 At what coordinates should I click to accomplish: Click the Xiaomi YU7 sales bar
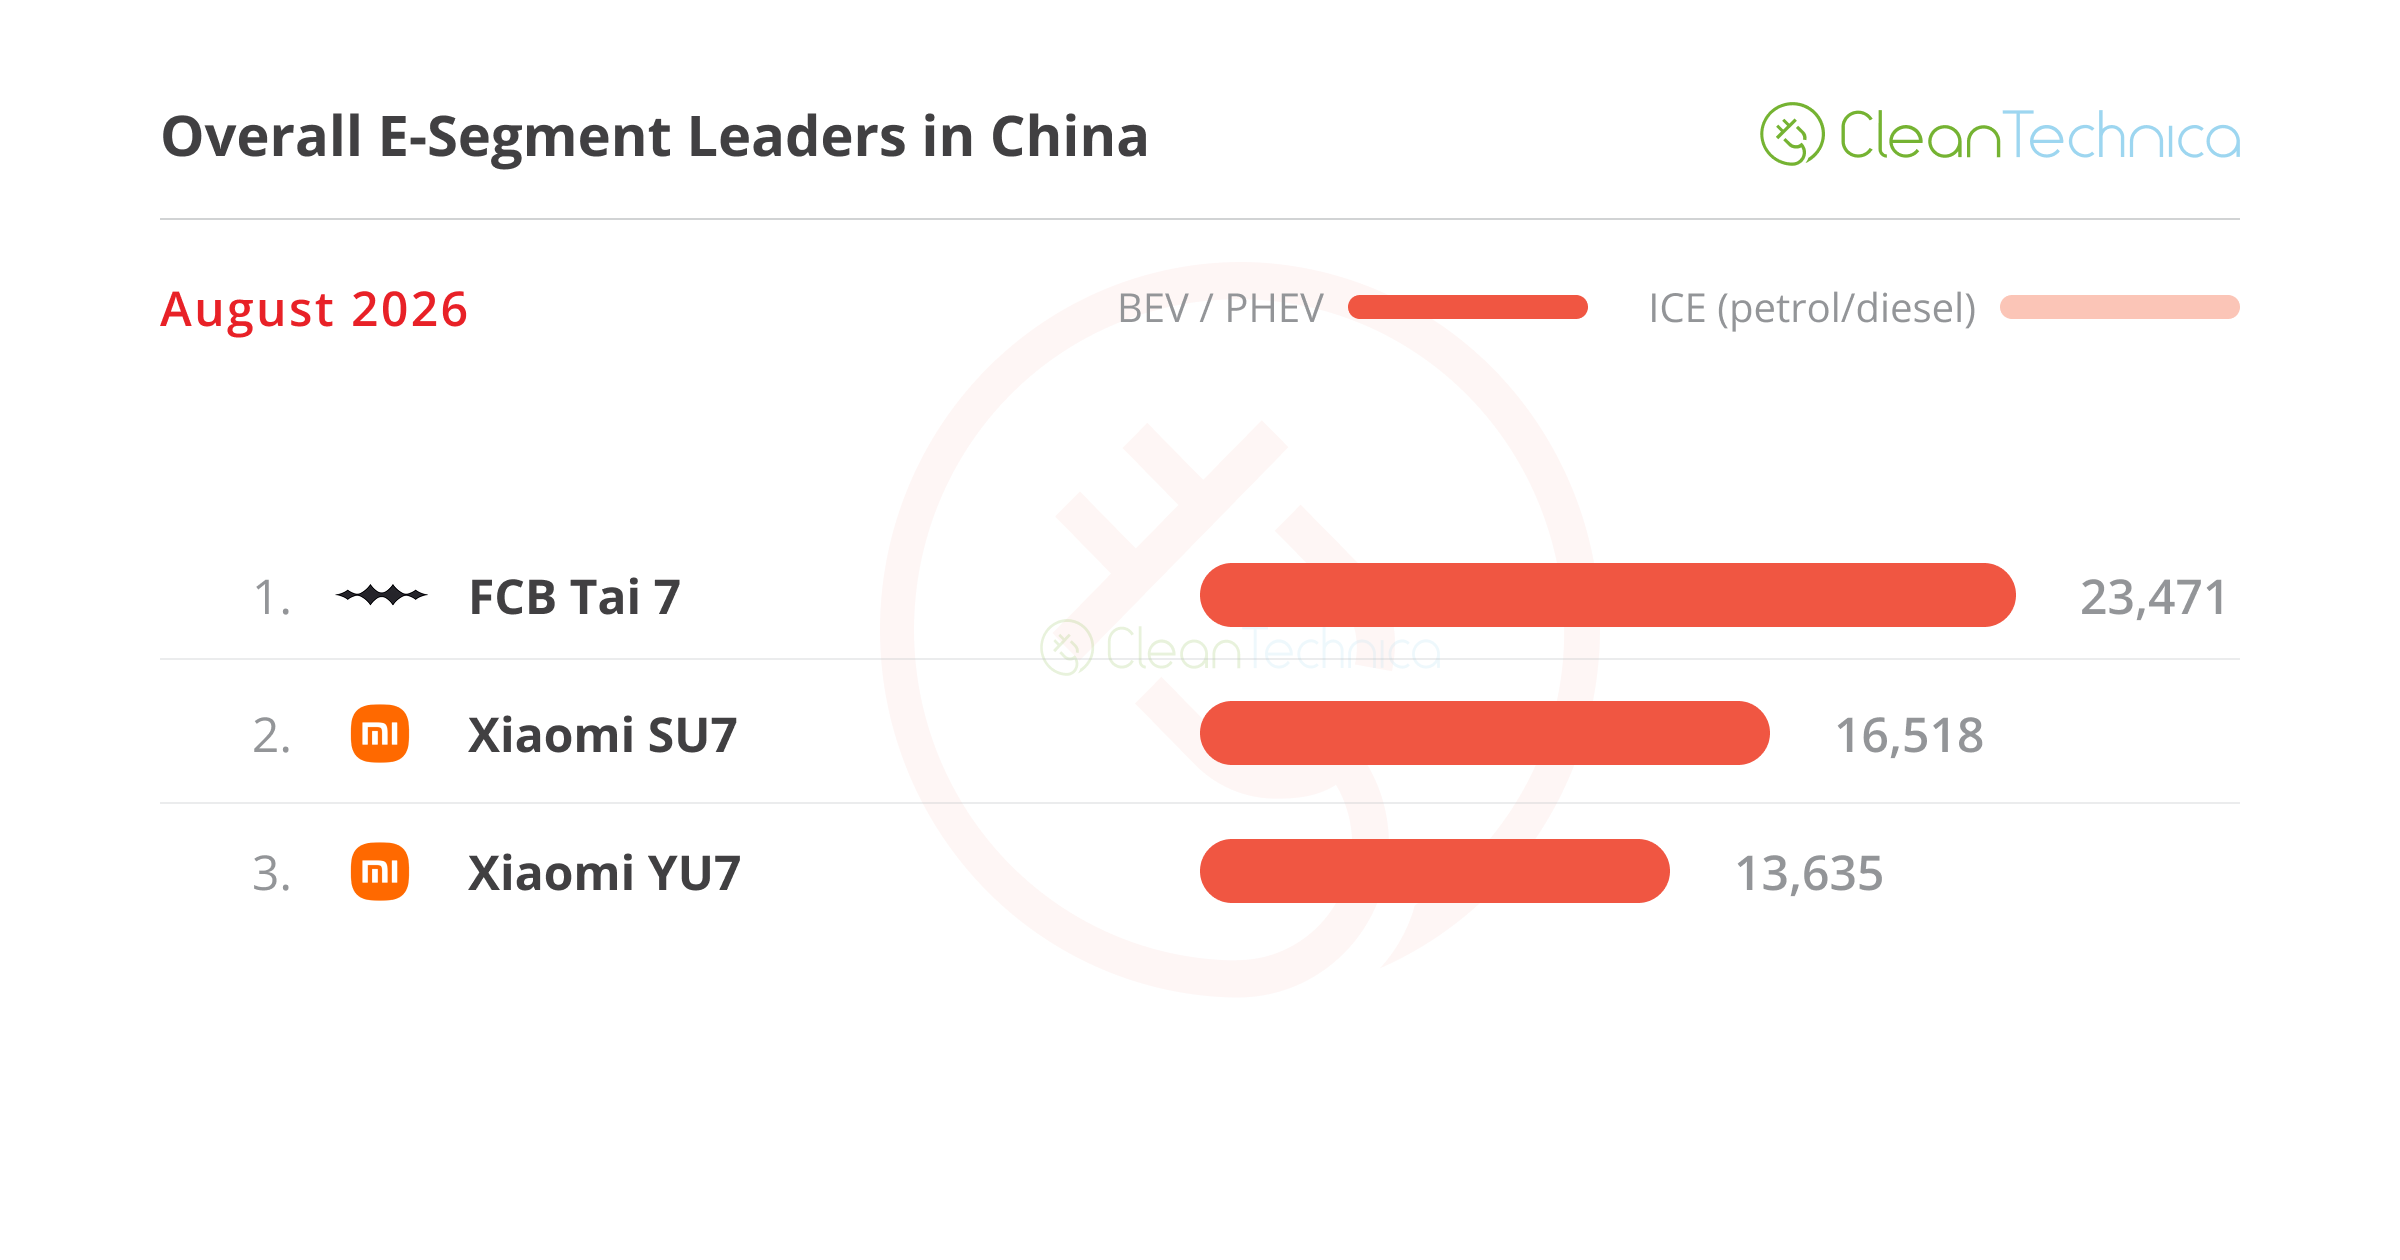pyautogui.click(x=1435, y=871)
